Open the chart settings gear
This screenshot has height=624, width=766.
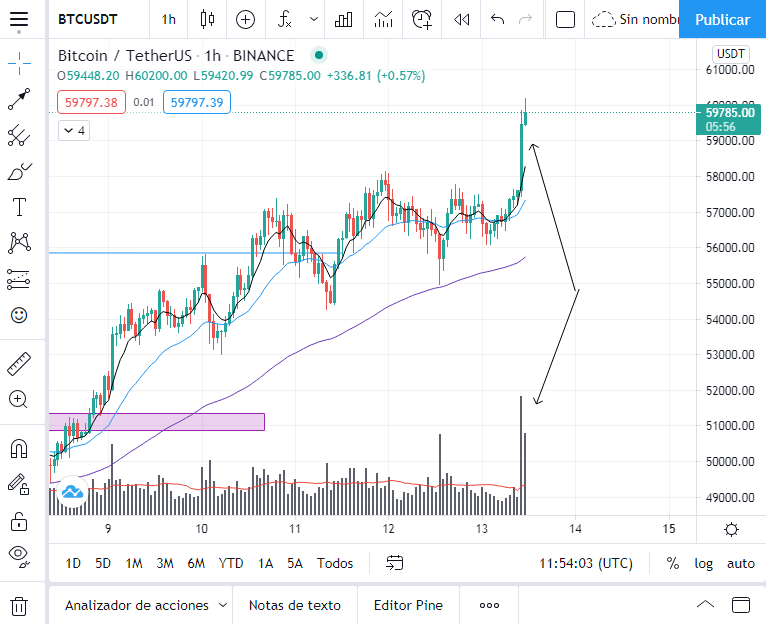coord(731,529)
